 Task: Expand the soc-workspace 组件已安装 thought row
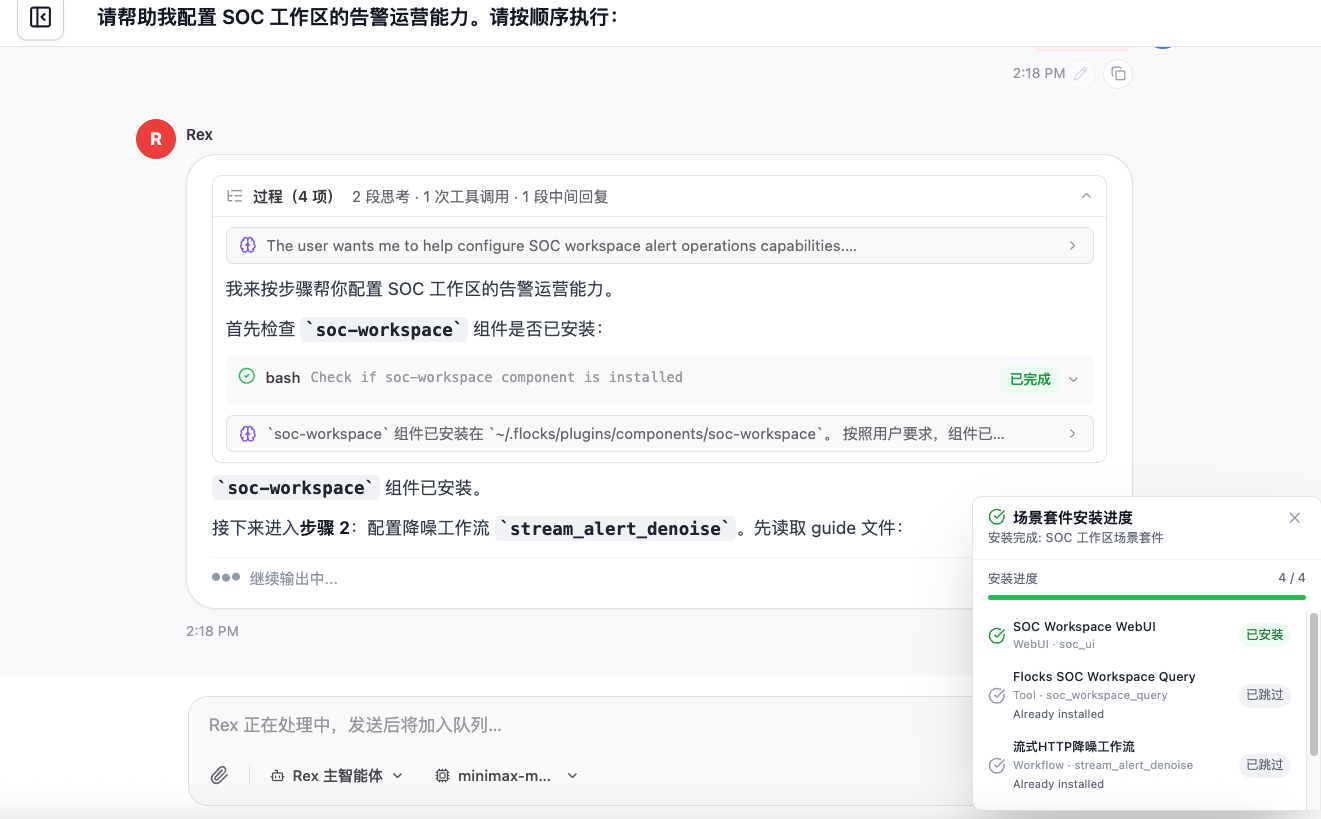[659, 433]
